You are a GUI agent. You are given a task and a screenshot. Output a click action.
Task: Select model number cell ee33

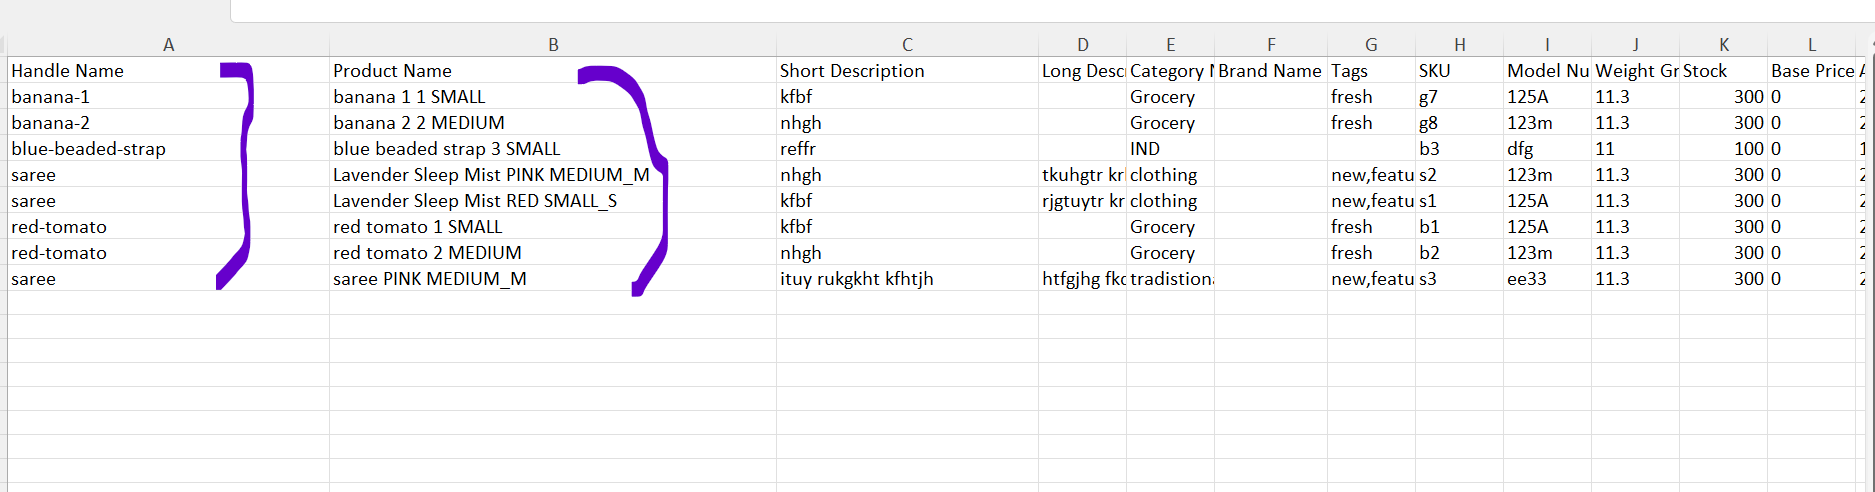1548,279
